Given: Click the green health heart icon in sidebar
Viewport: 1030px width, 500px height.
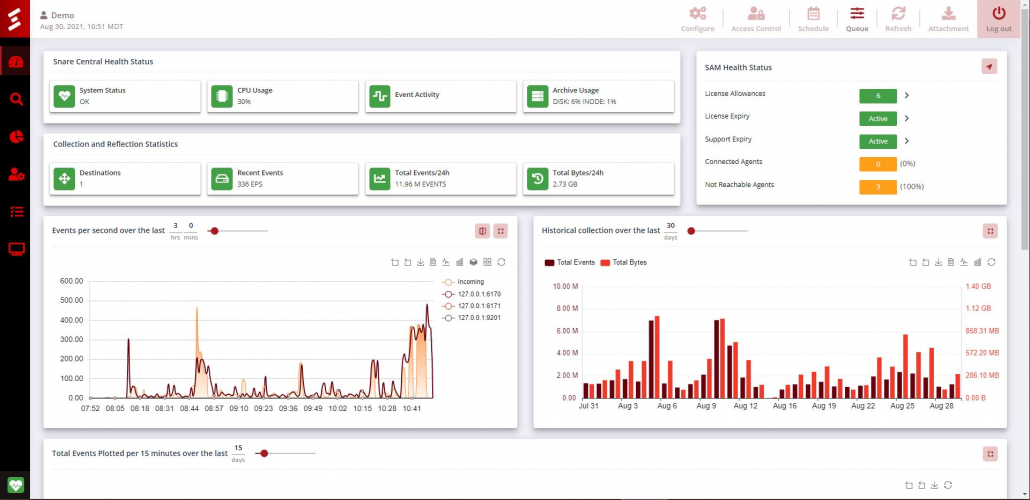Looking at the screenshot, I should coord(16,486).
